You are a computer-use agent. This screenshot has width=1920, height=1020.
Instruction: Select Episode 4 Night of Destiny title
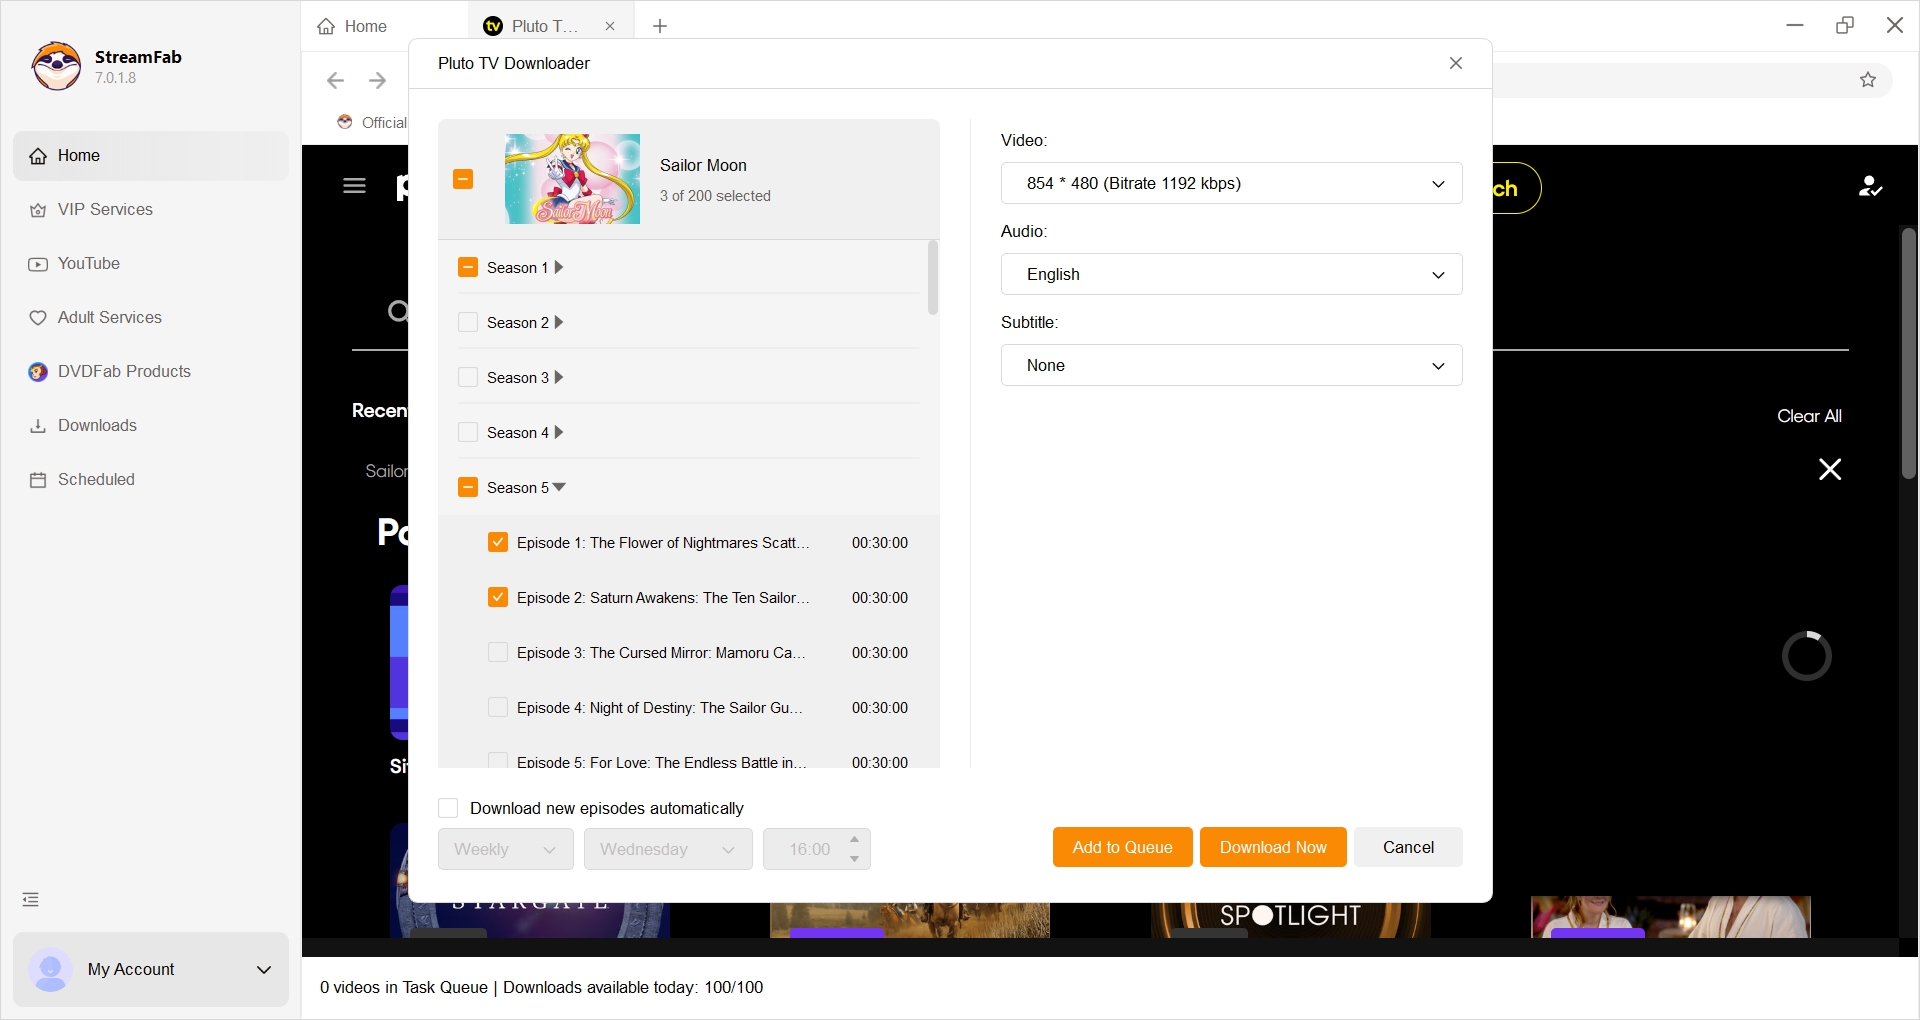click(660, 708)
